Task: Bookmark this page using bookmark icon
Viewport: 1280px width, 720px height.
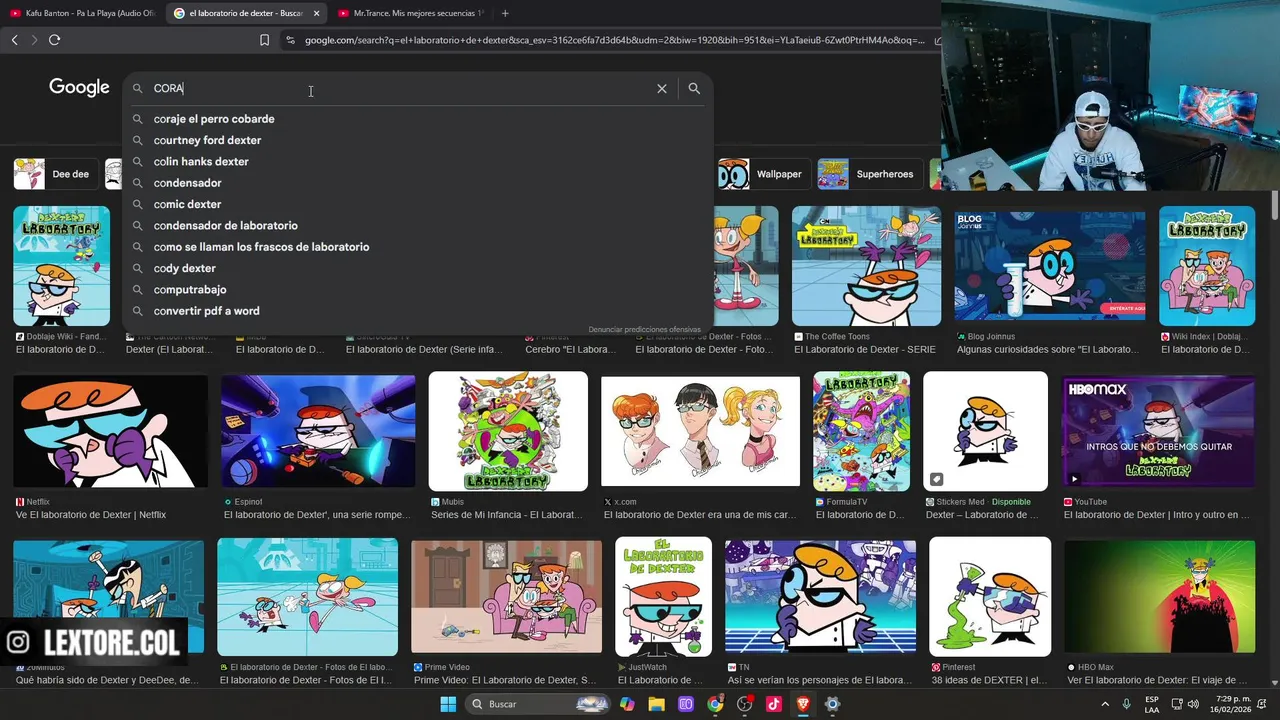Action: (x=264, y=40)
